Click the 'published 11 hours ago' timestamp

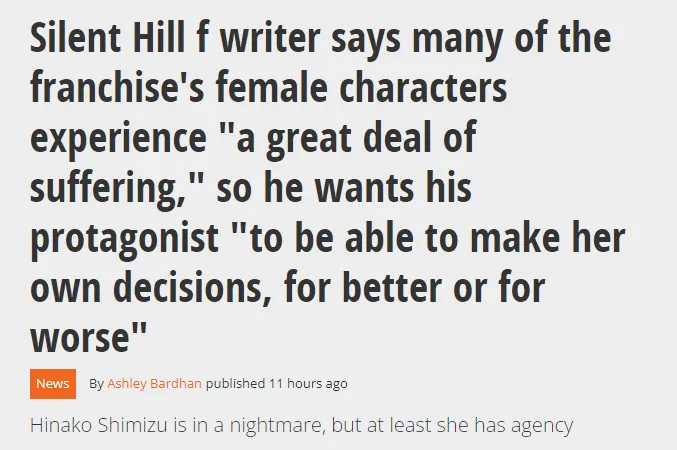pyautogui.click(x=276, y=383)
